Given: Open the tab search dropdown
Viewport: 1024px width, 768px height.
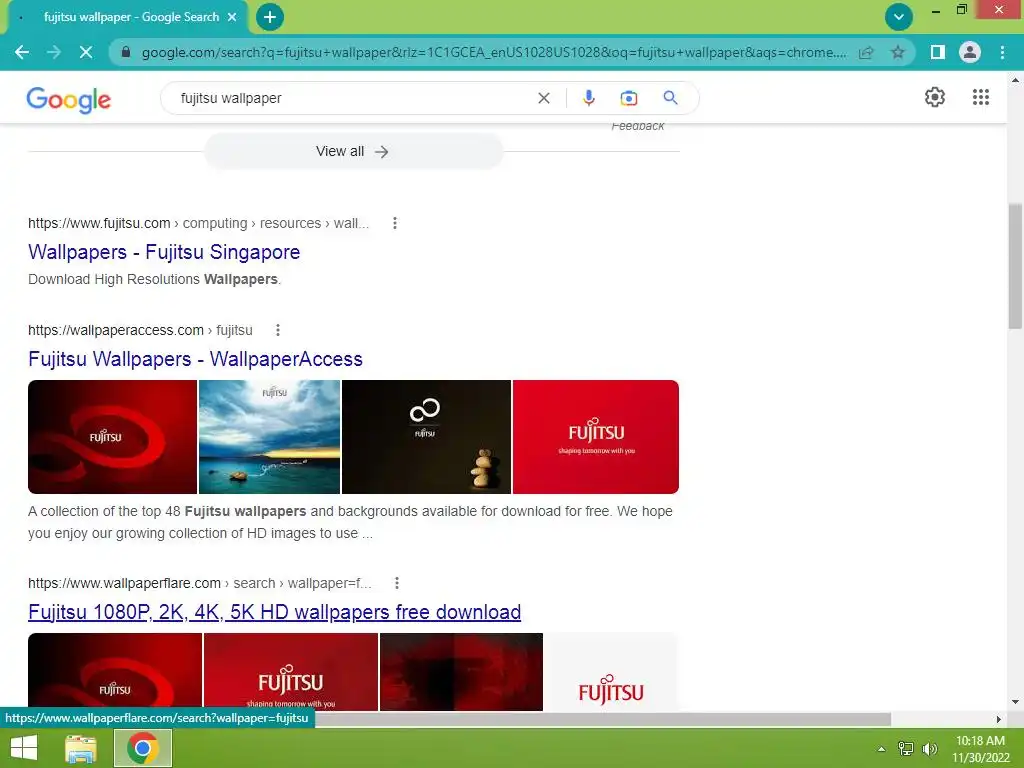Looking at the screenshot, I should point(899,17).
